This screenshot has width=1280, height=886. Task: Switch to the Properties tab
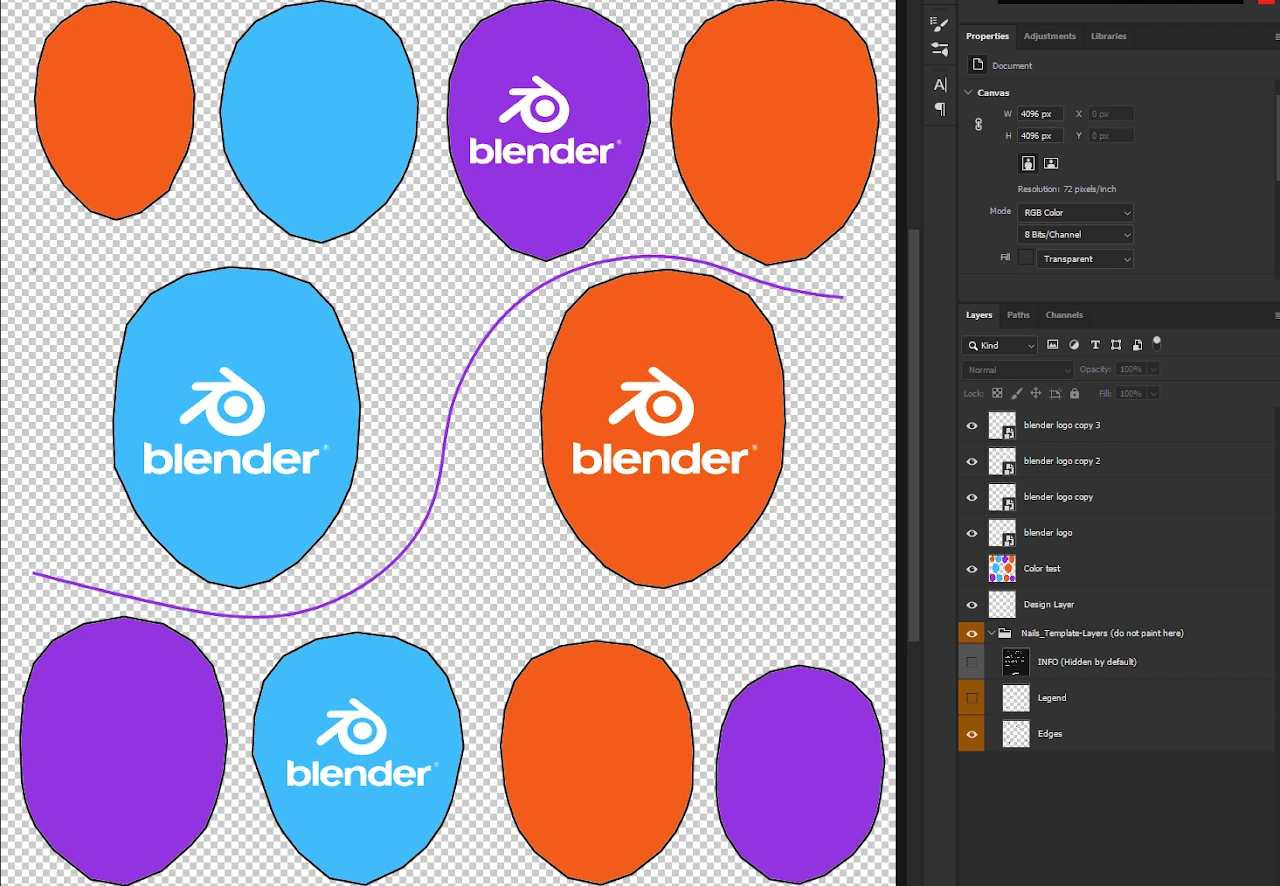point(987,36)
